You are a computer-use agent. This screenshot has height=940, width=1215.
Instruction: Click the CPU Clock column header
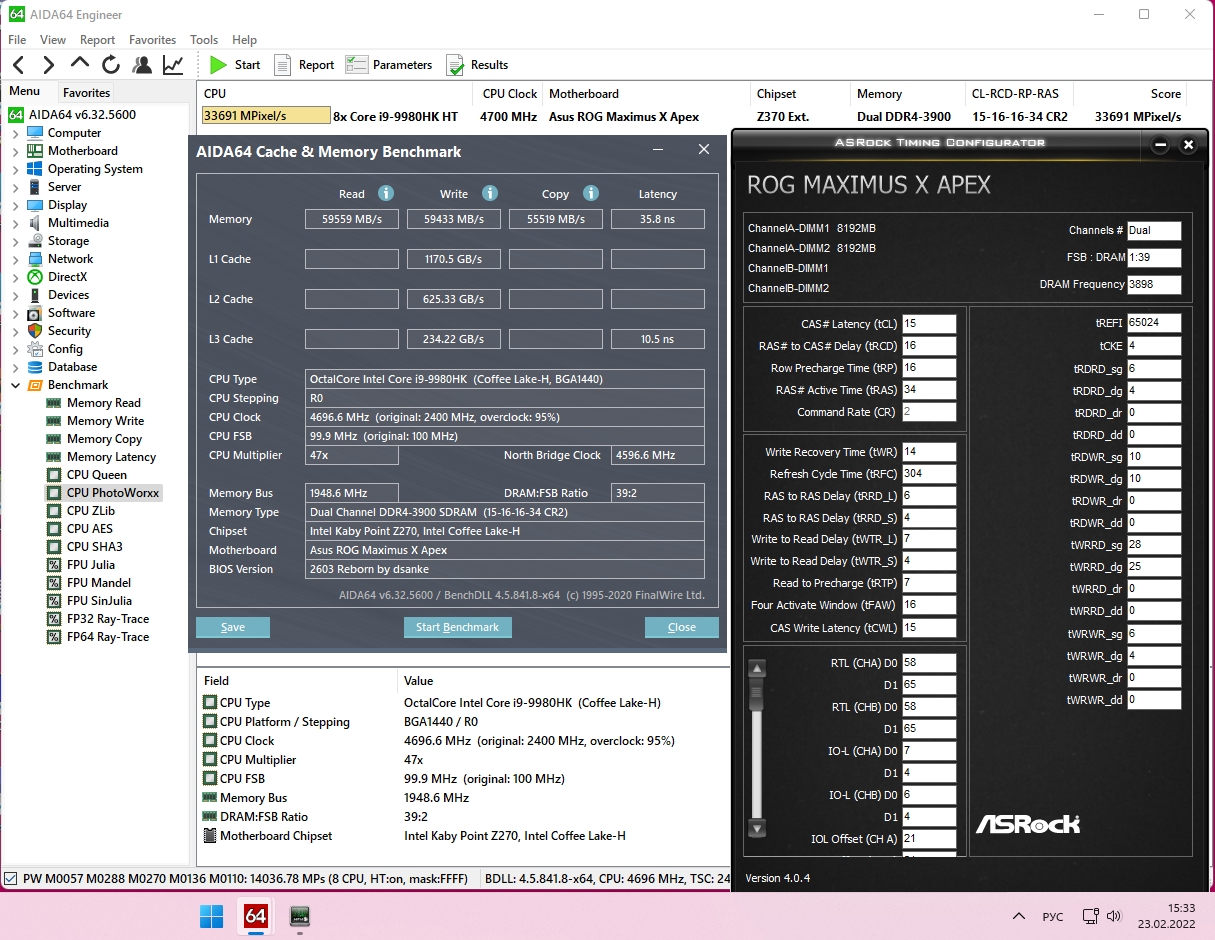point(510,94)
